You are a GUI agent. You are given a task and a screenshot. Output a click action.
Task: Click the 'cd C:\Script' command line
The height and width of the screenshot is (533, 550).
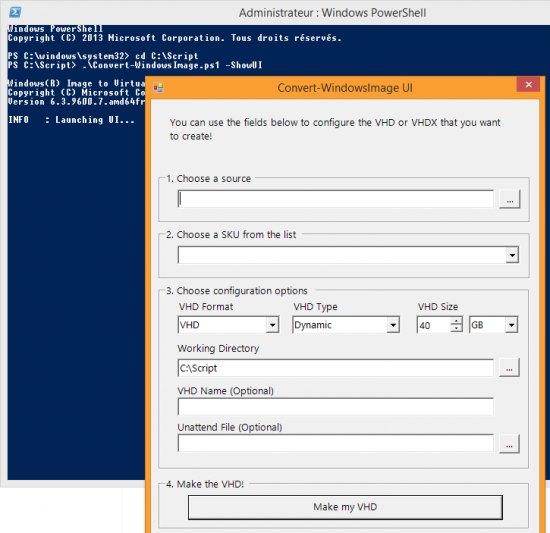(x=167, y=56)
